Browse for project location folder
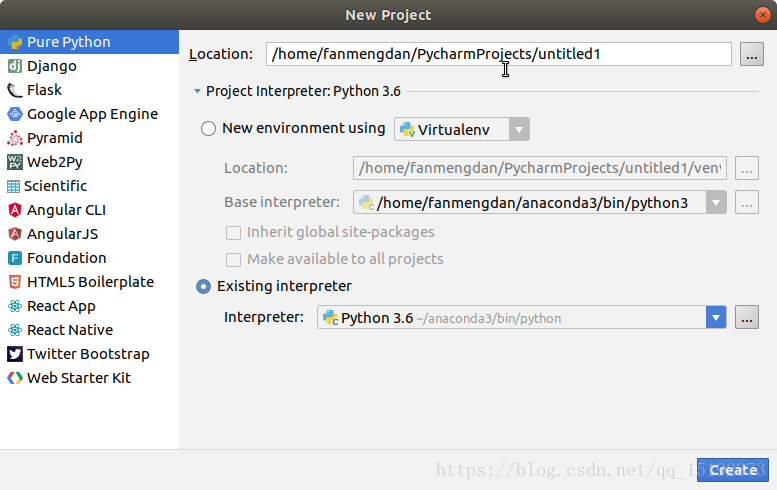777x490 pixels. 752,54
